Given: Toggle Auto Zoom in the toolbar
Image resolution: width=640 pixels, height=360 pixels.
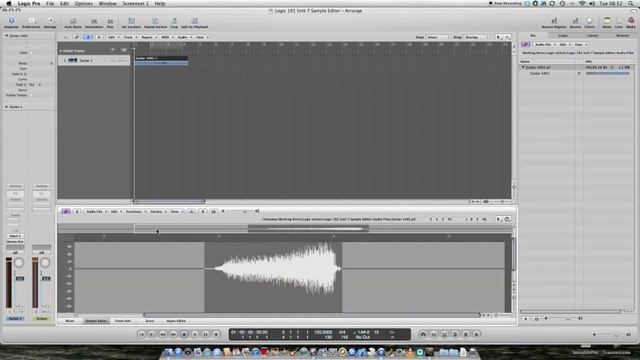Looking at the screenshot, I should click(73, 23).
